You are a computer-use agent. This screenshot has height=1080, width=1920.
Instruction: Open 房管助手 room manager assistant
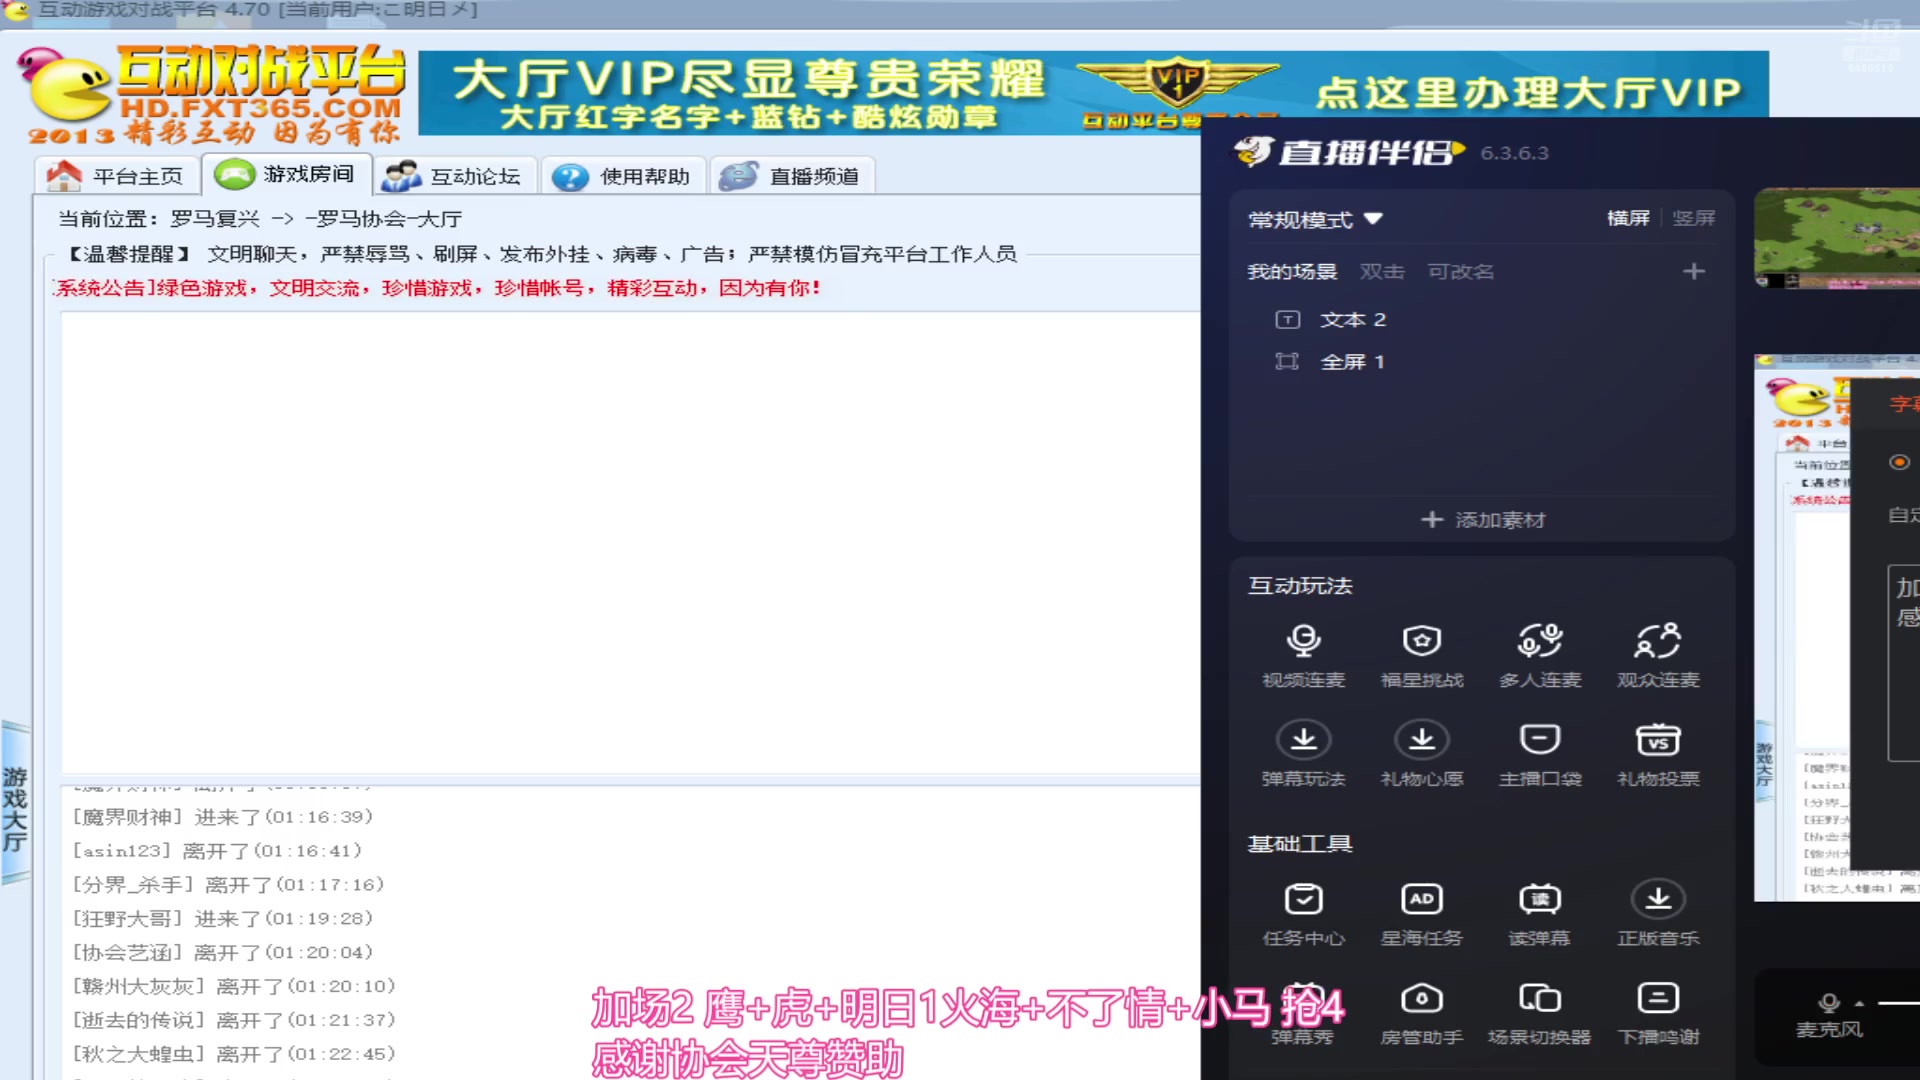tap(1421, 1013)
